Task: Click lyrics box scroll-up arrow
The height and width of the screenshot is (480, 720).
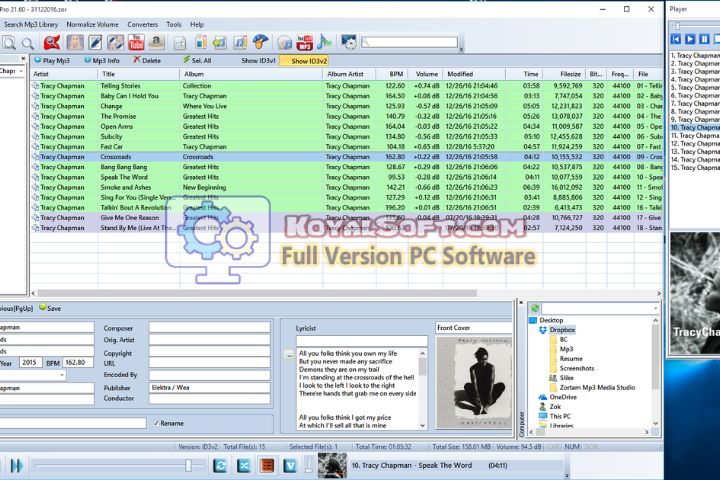Action: coord(422,353)
